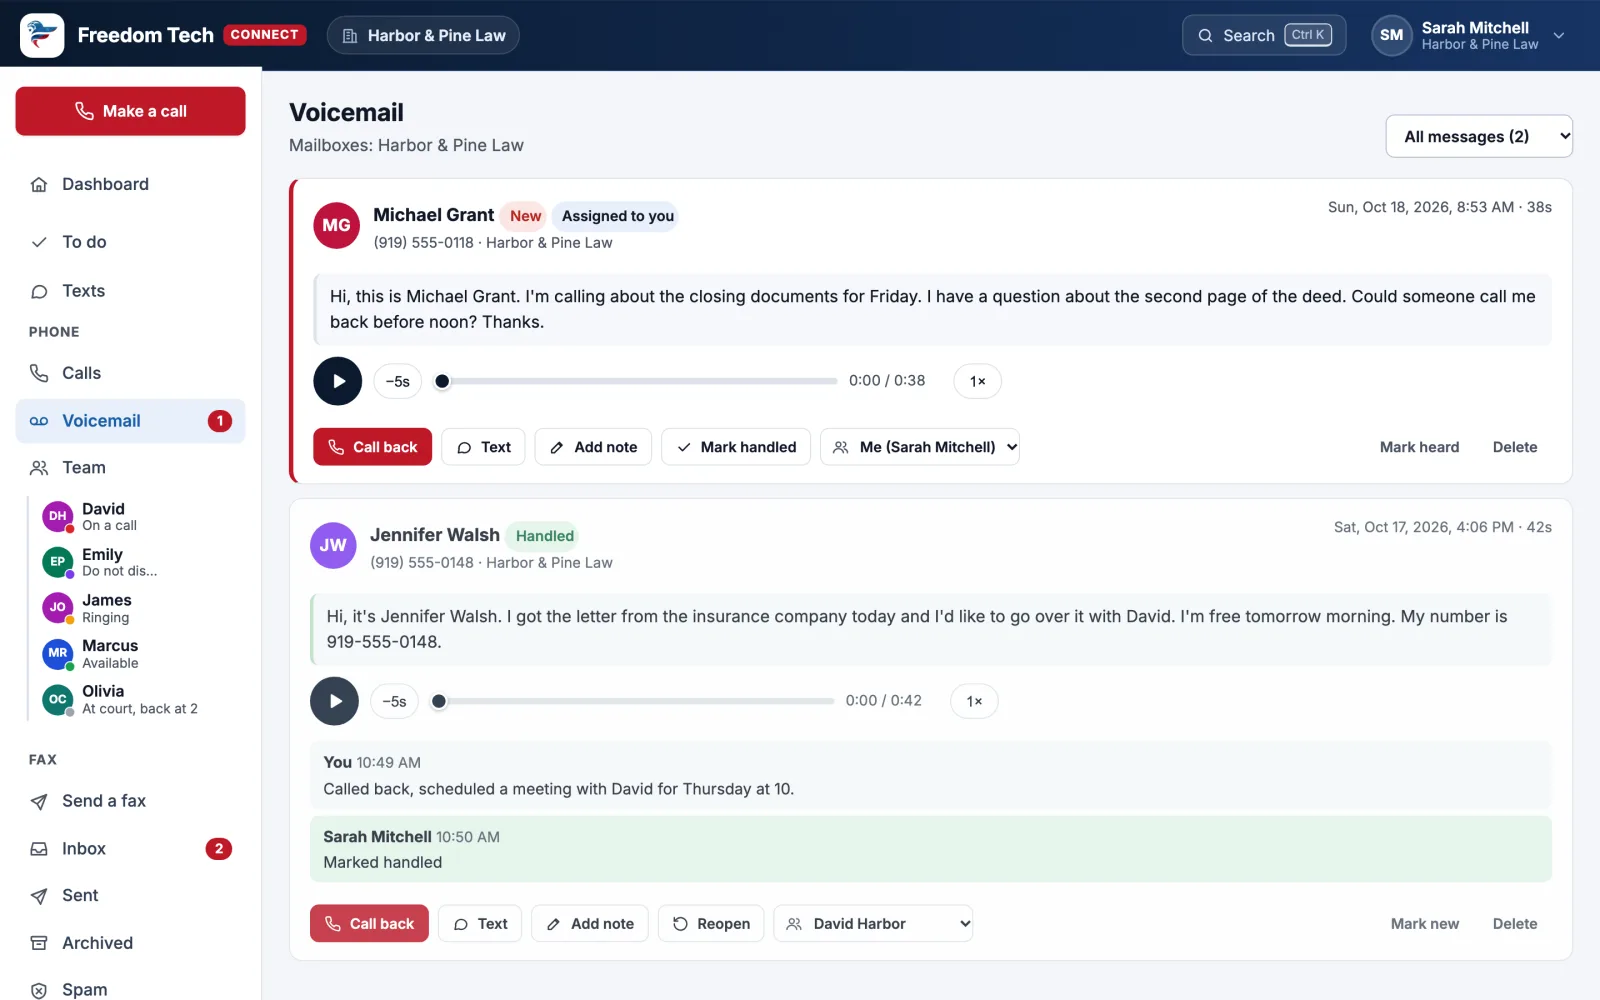Change playback speed on Michael Grant's voicemail
The image size is (1600, 1000).
point(978,381)
